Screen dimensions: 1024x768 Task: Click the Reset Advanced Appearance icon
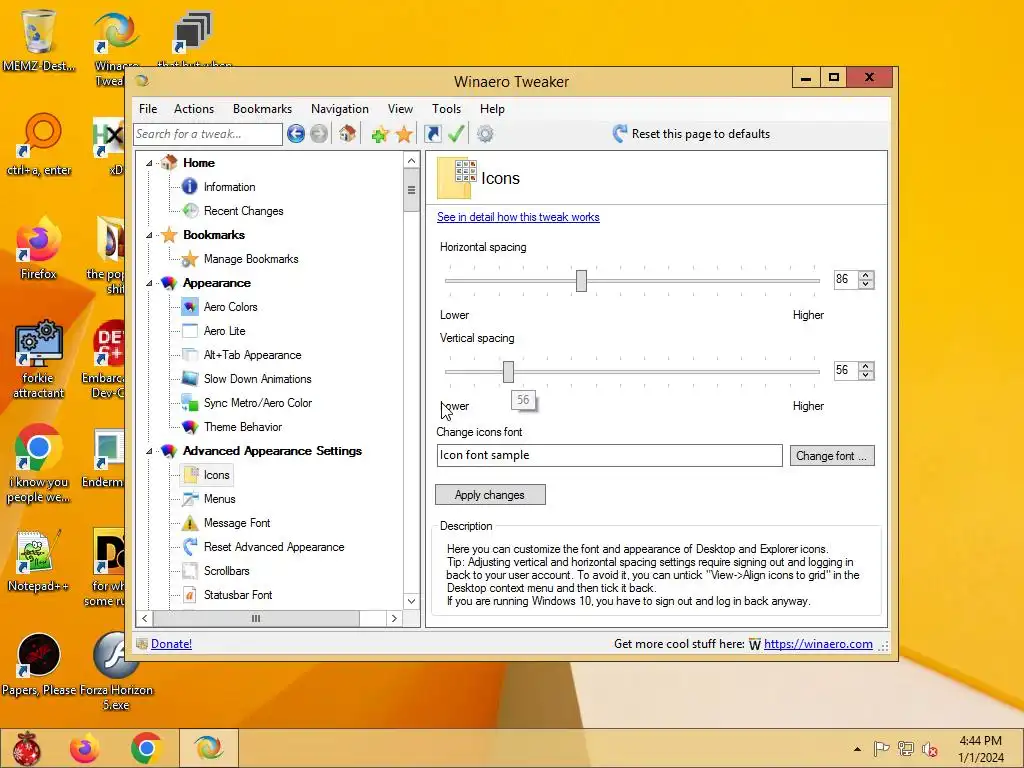[x=190, y=547]
